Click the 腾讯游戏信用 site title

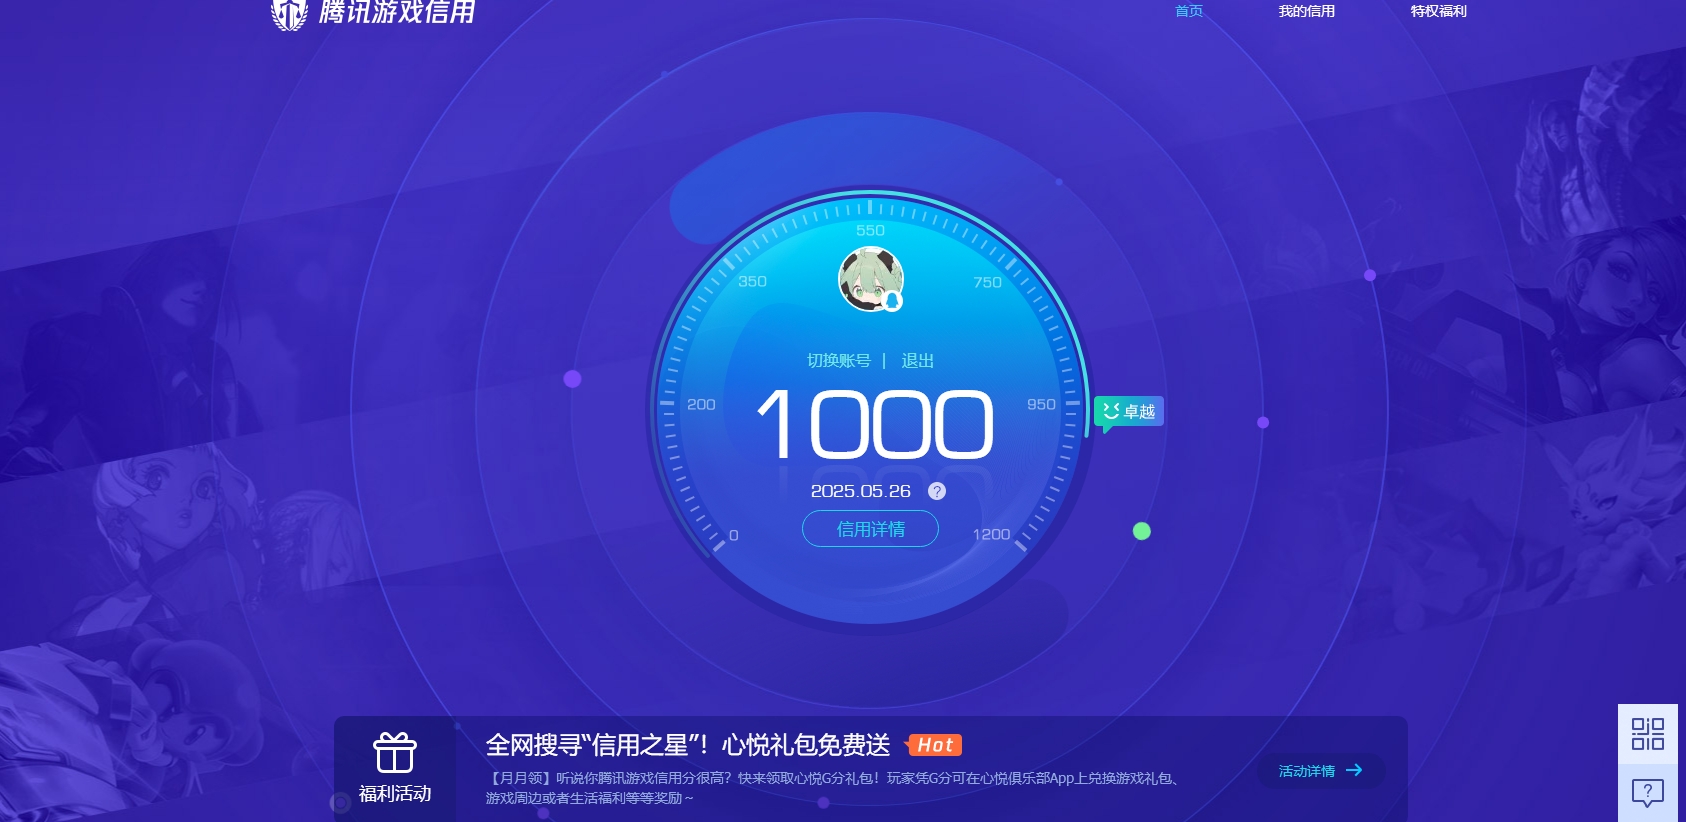397,12
